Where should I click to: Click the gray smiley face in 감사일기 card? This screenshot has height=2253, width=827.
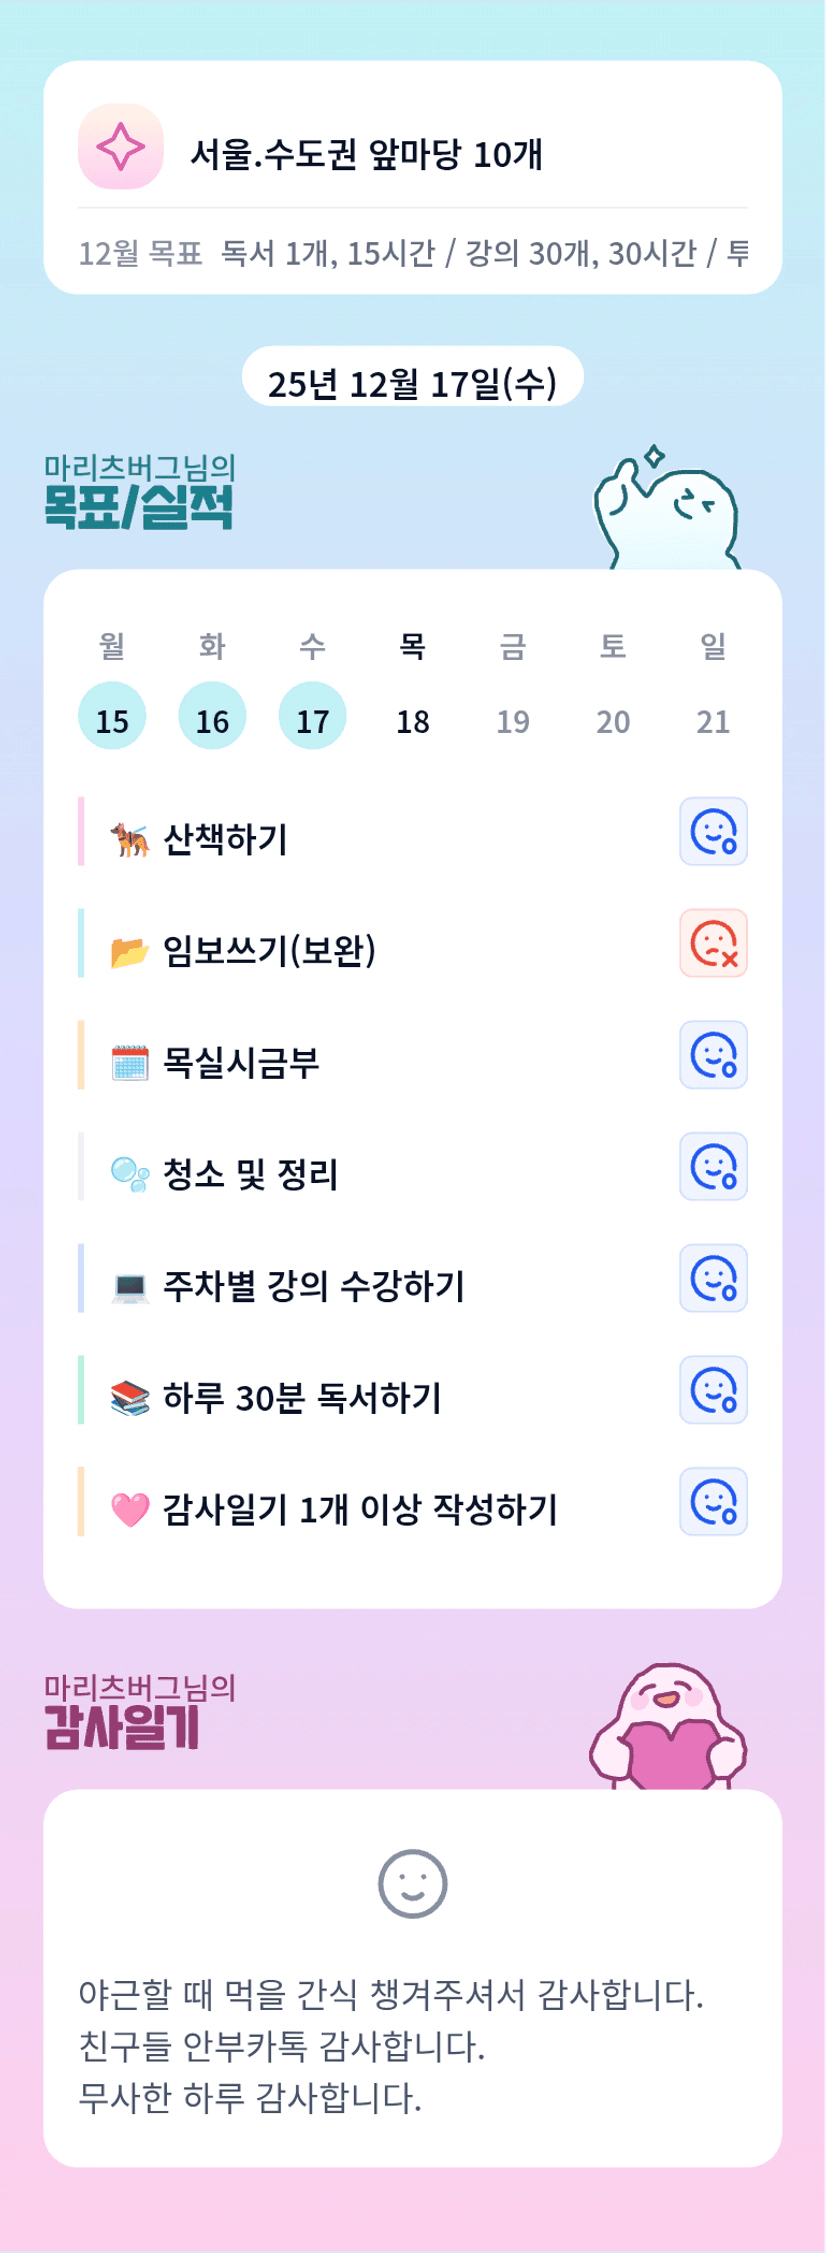click(412, 1884)
